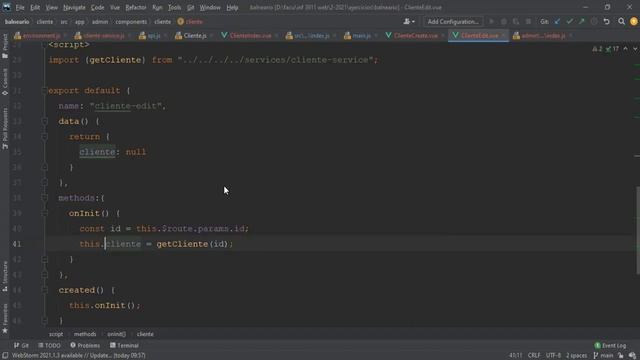The image size is (640, 360).
Task: Open the Project tool window sidebar button
Action: click(5, 46)
